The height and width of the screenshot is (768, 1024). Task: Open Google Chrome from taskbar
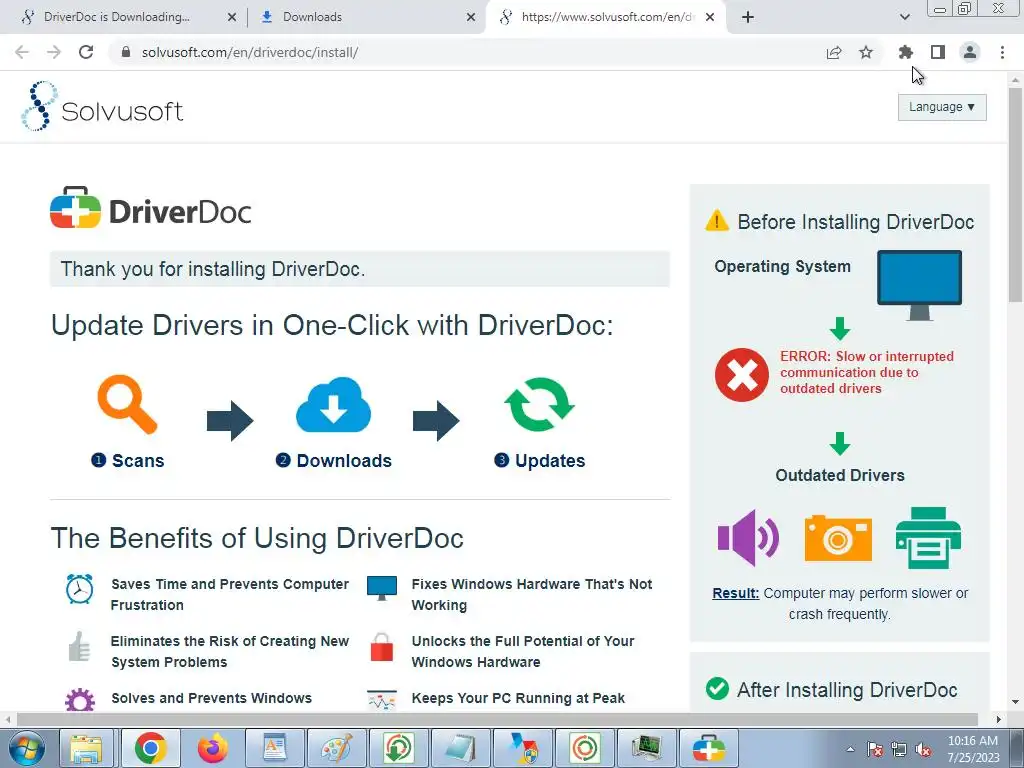(151, 748)
